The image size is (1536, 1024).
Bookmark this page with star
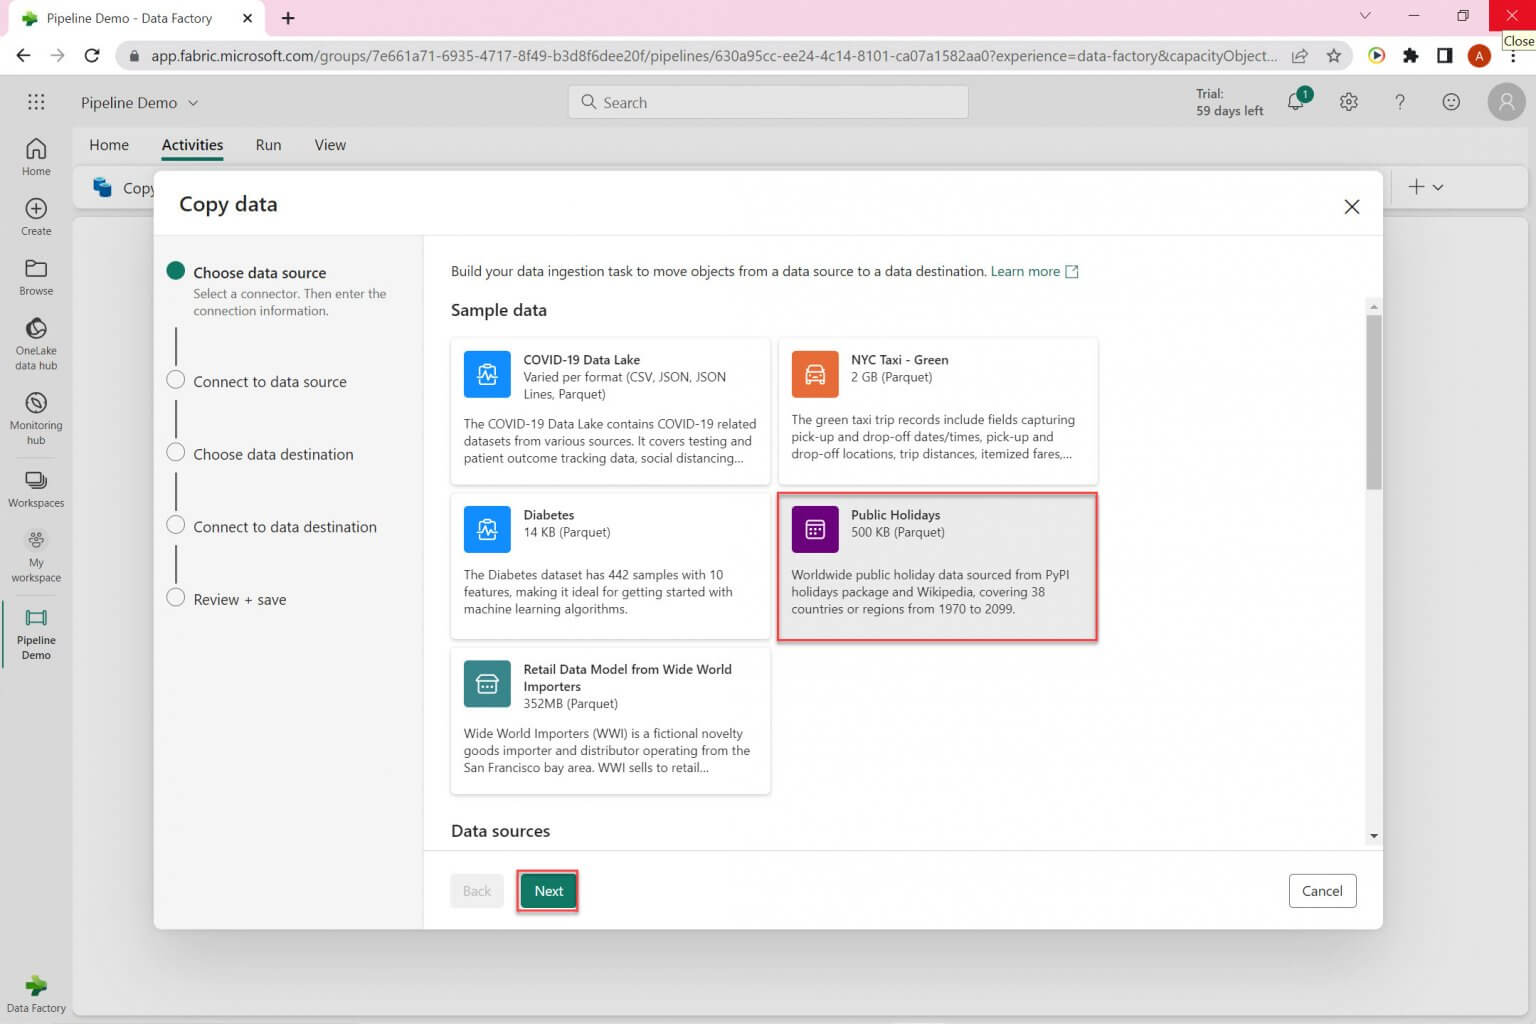pyautogui.click(x=1334, y=56)
